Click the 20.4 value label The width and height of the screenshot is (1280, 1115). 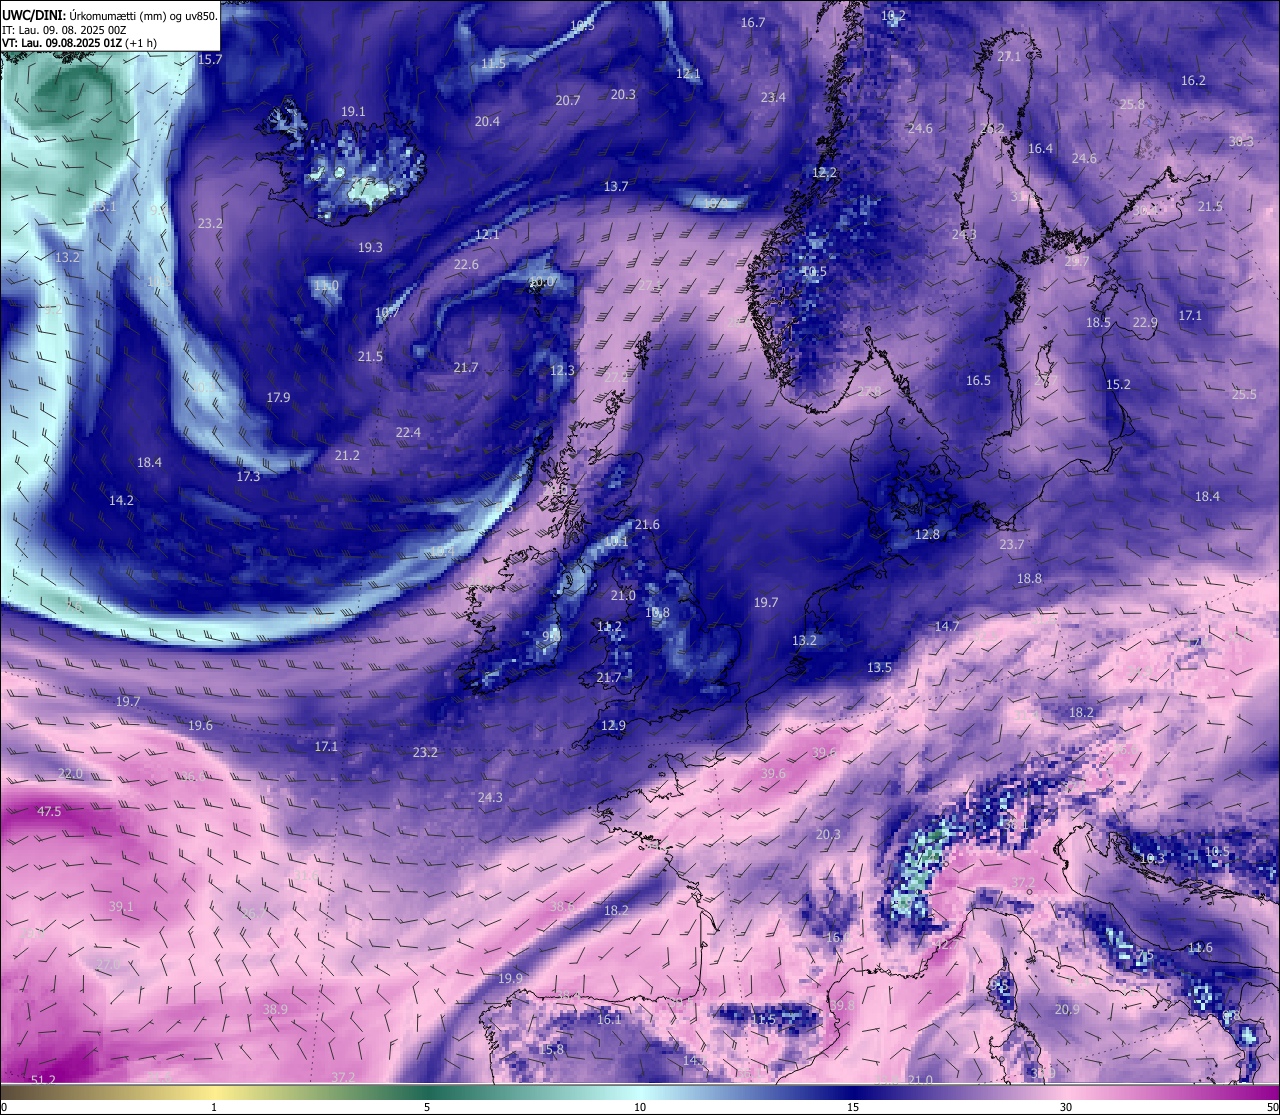pos(487,121)
